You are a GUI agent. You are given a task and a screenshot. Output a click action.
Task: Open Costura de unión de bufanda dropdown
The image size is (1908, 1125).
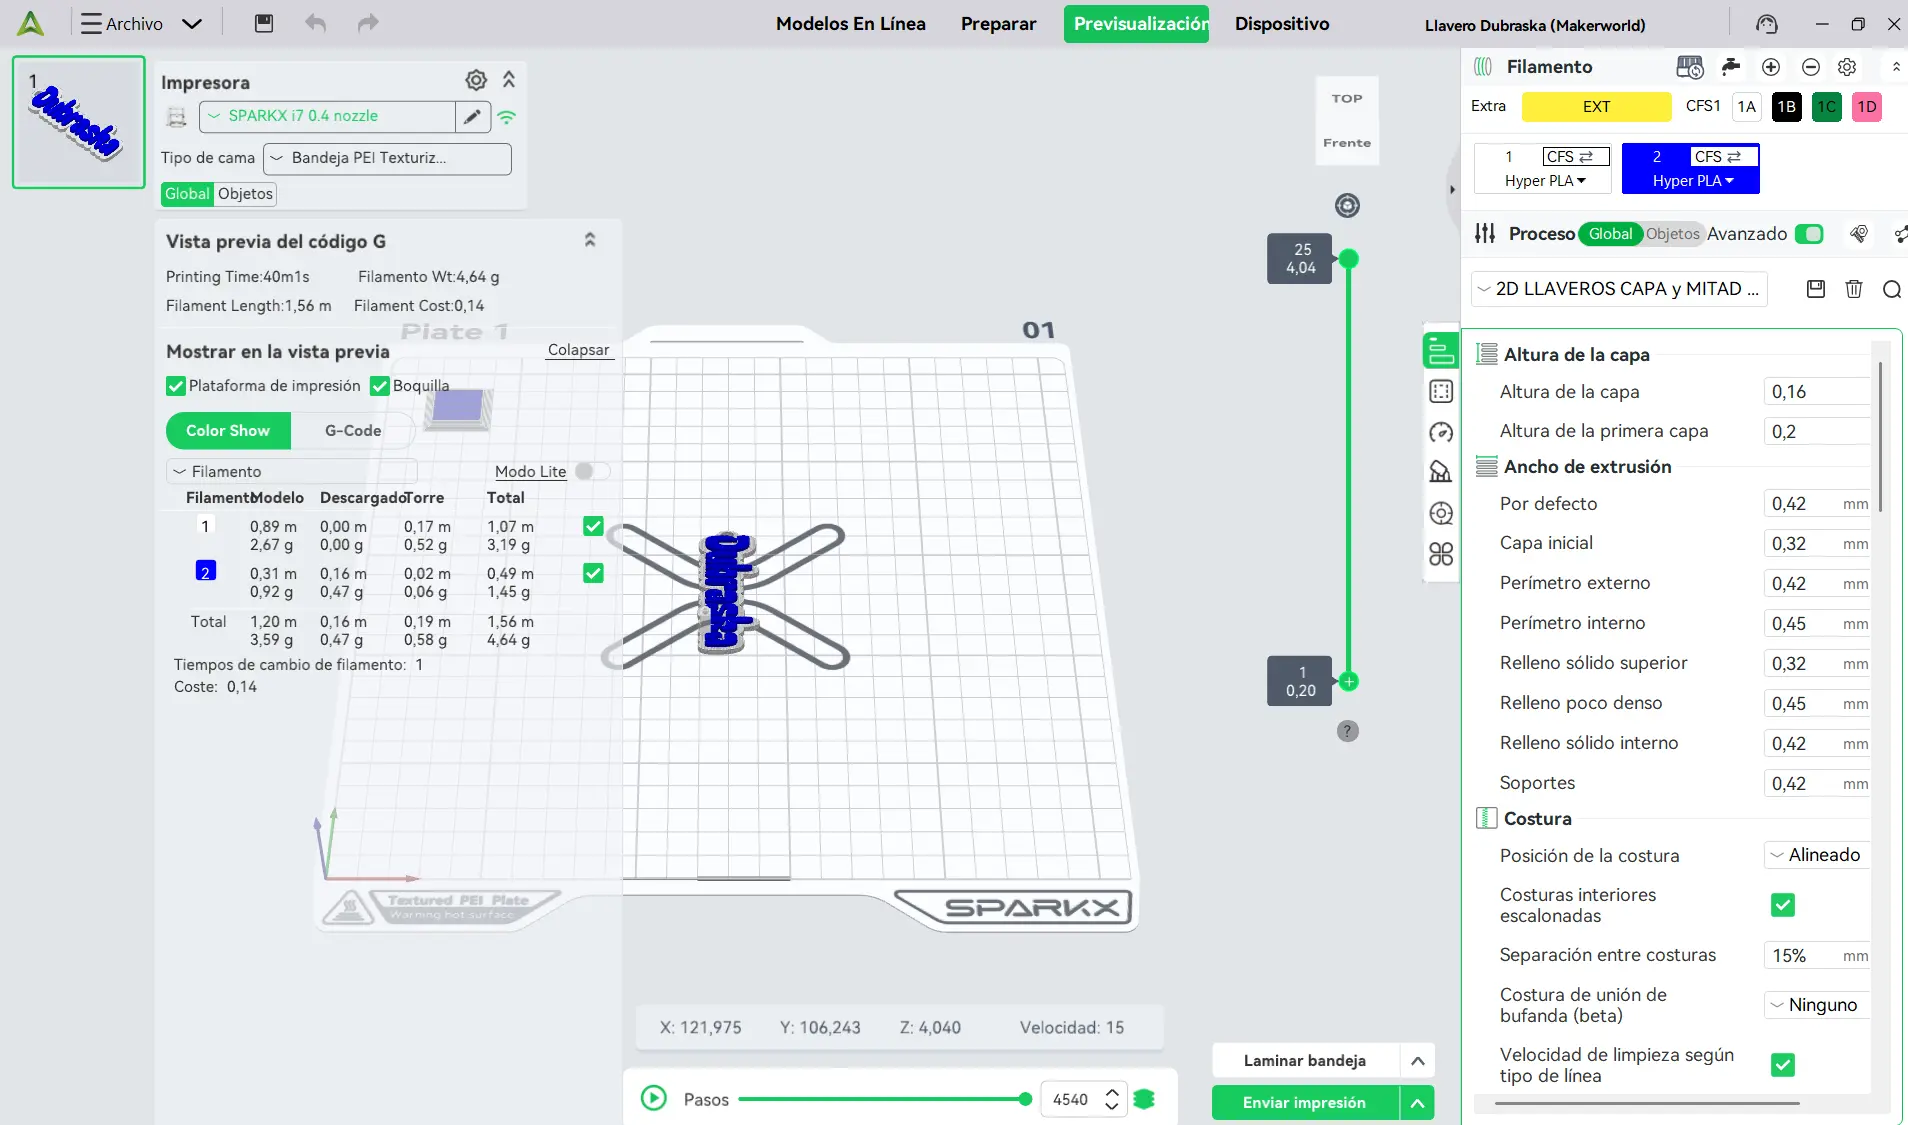click(x=1816, y=1005)
